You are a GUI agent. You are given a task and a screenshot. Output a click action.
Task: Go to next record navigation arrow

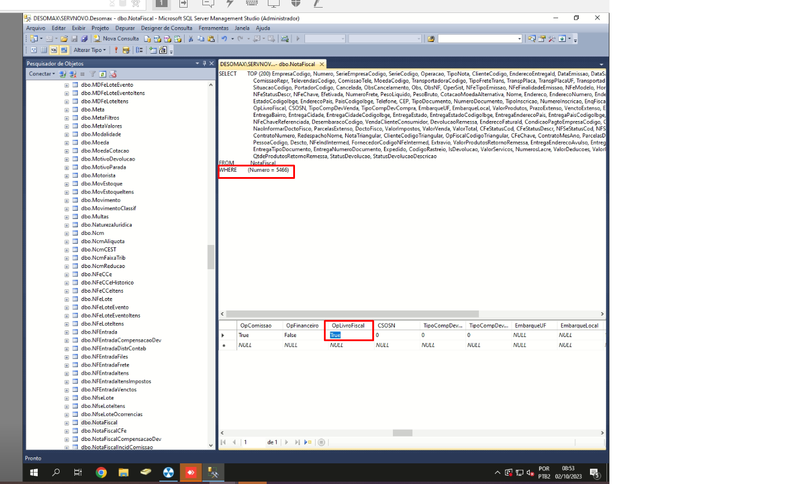286,442
